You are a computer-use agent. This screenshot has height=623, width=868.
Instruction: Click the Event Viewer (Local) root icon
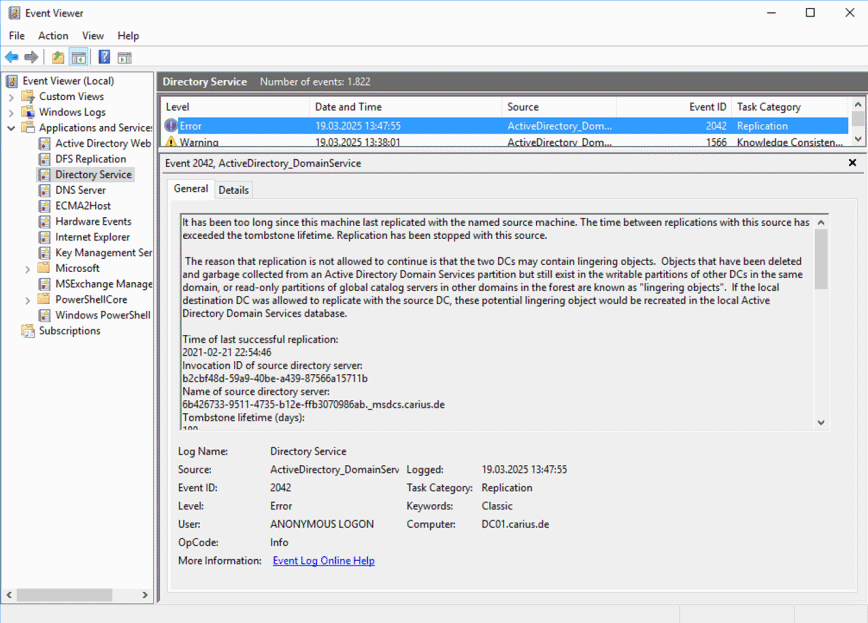pyautogui.click(x=12, y=81)
